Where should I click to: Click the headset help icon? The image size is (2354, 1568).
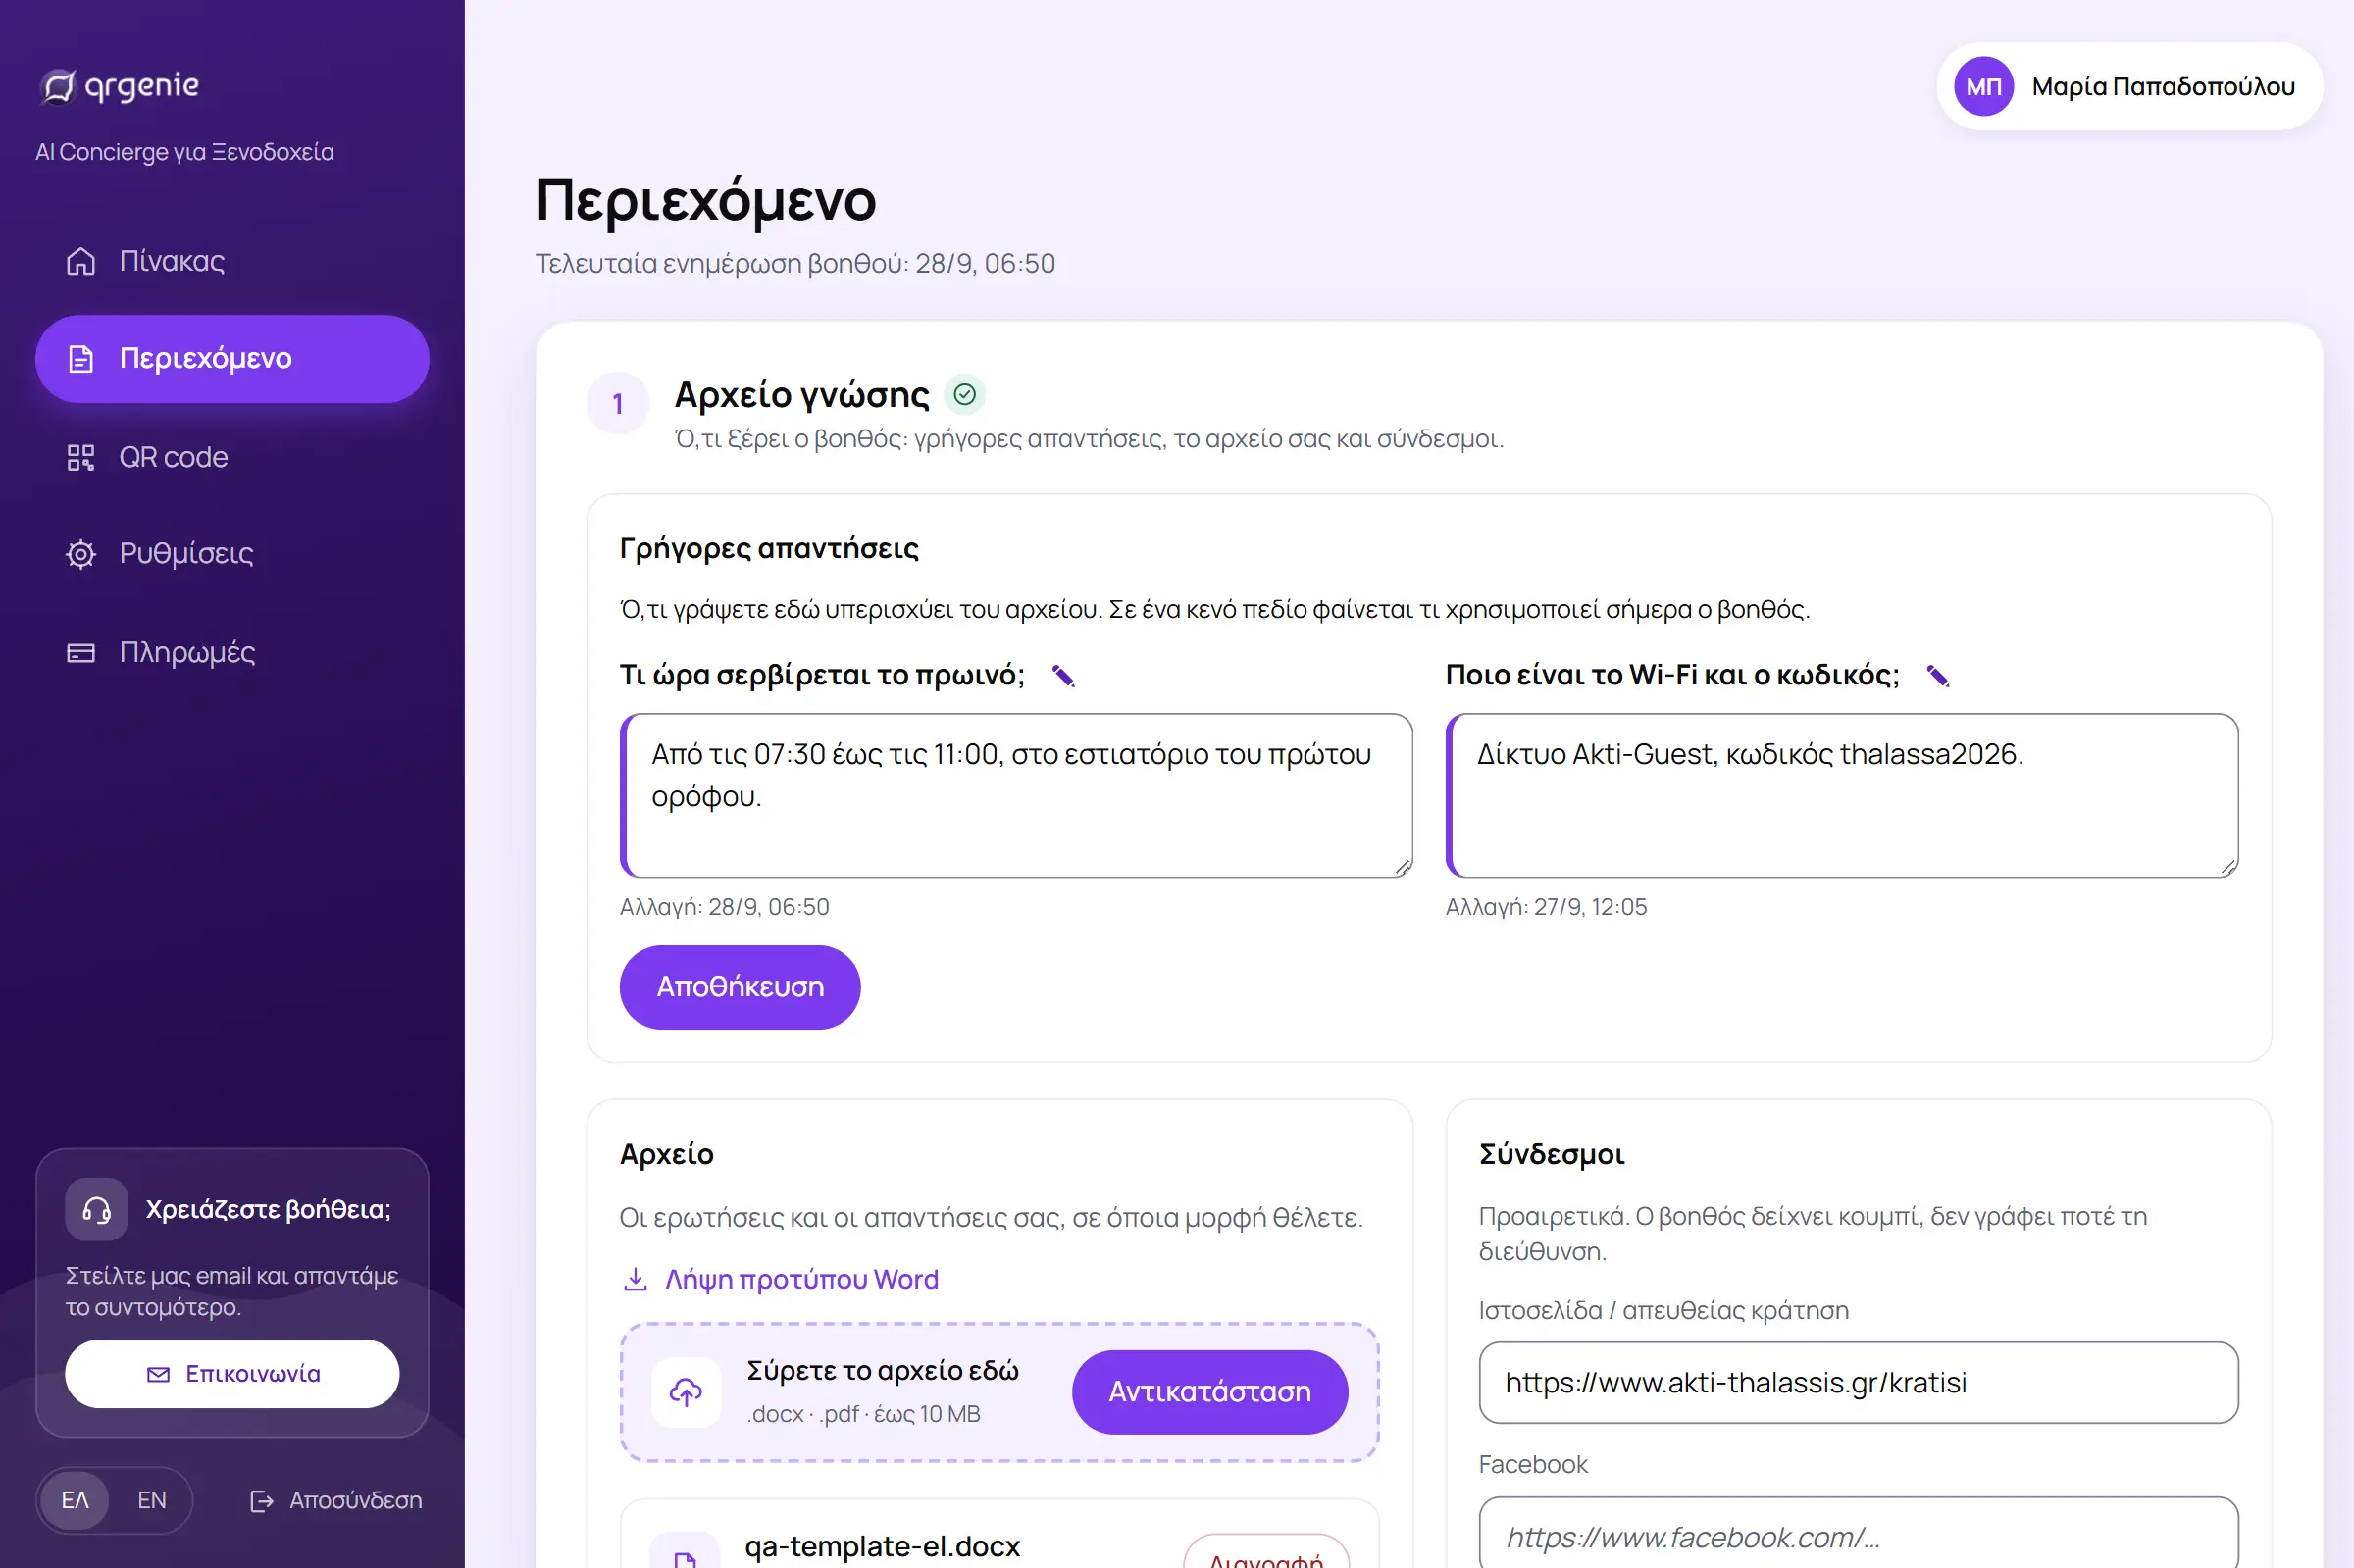pos(97,1210)
